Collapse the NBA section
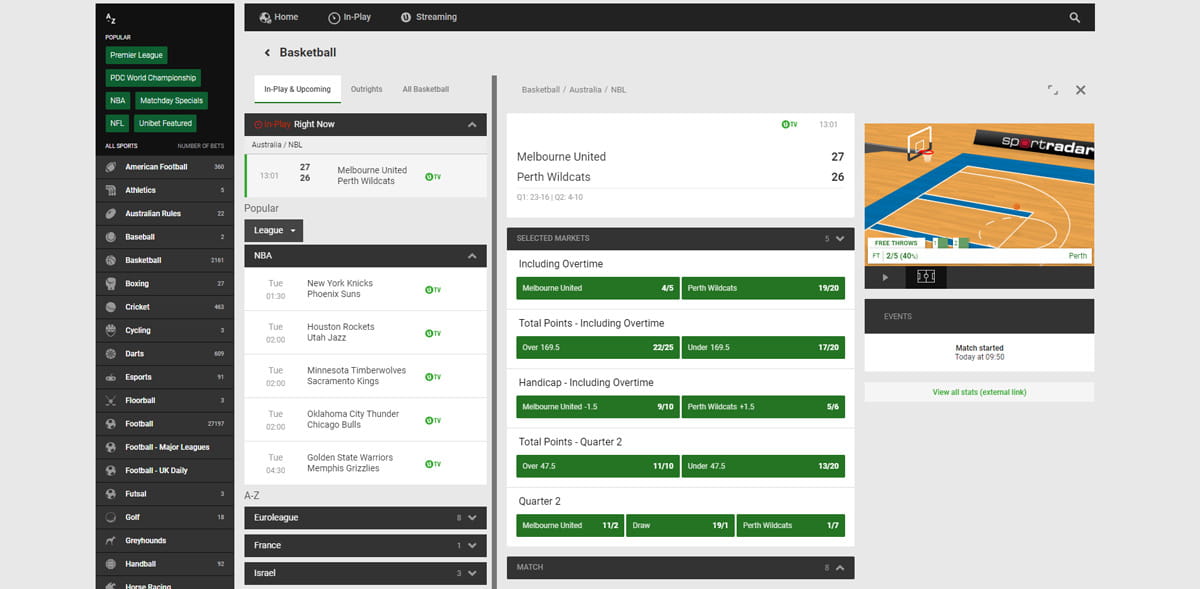Viewport: 1200px width, 589px height. tap(472, 256)
